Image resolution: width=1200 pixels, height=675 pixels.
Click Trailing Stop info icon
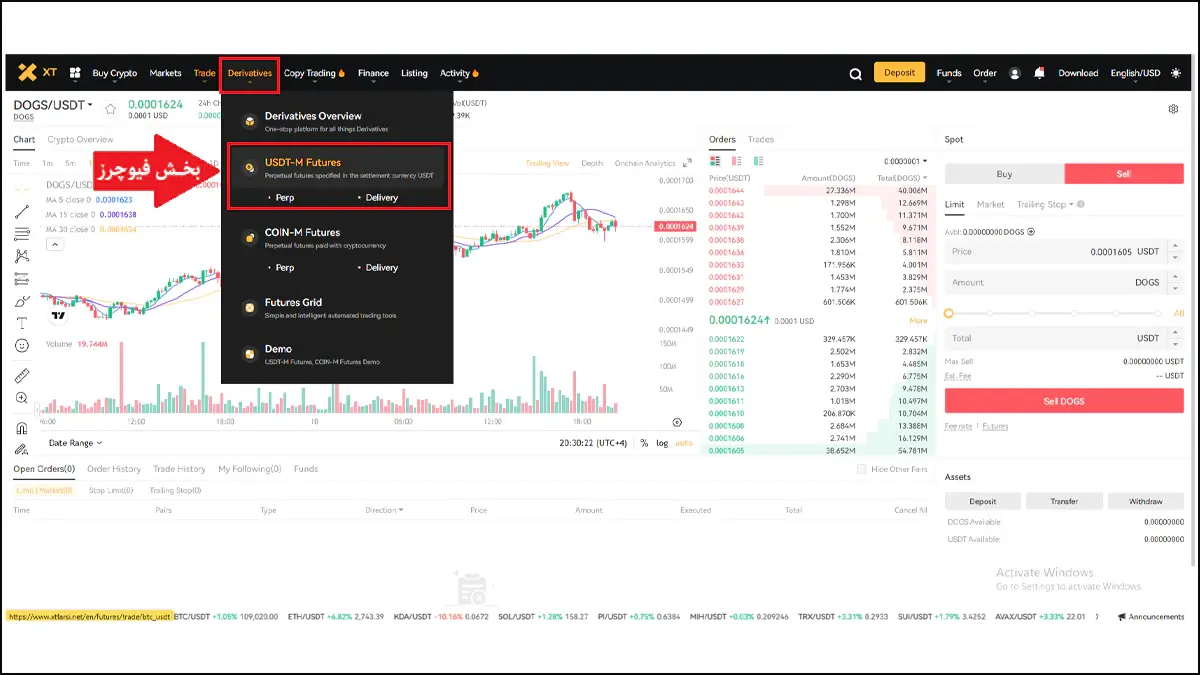1081,204
